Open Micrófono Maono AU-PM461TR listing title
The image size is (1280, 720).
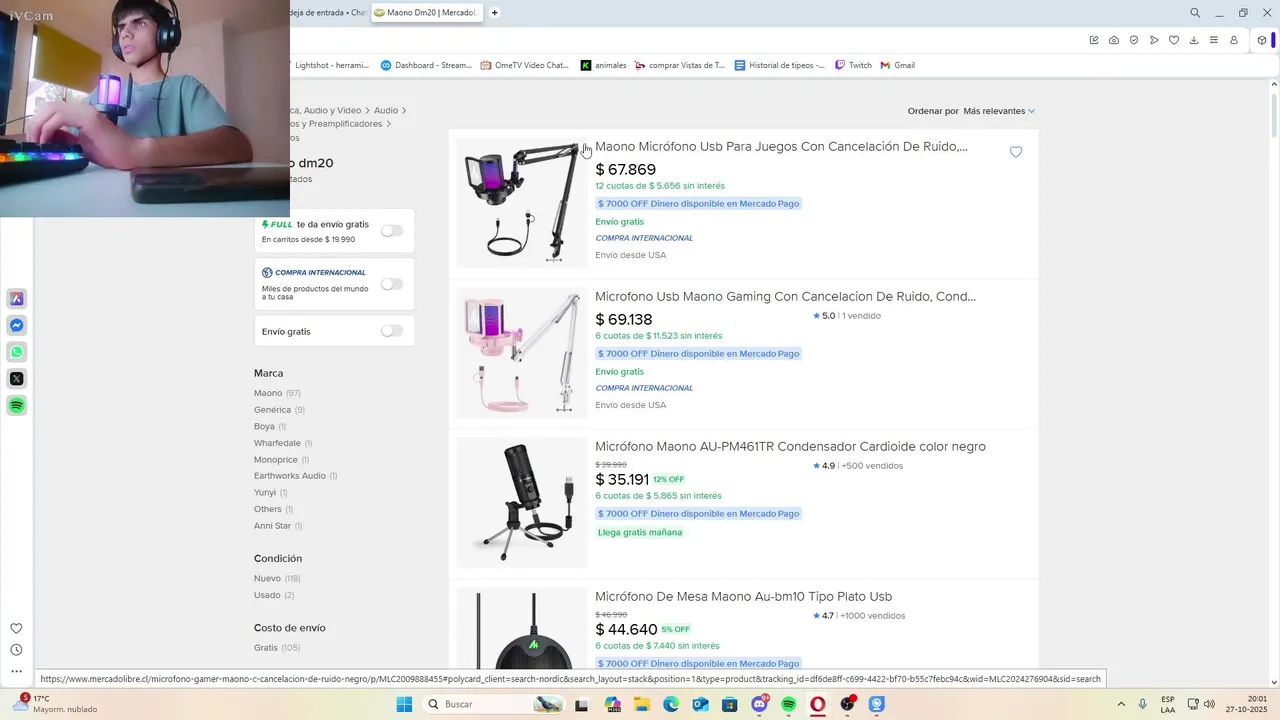790,446
